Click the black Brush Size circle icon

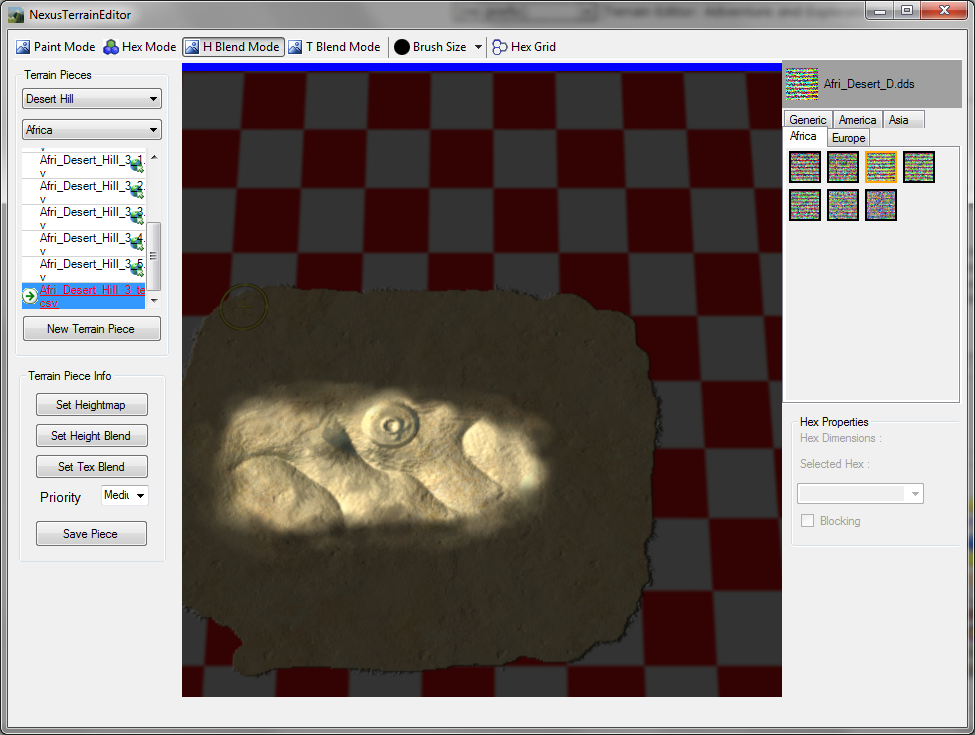point(402,47)
